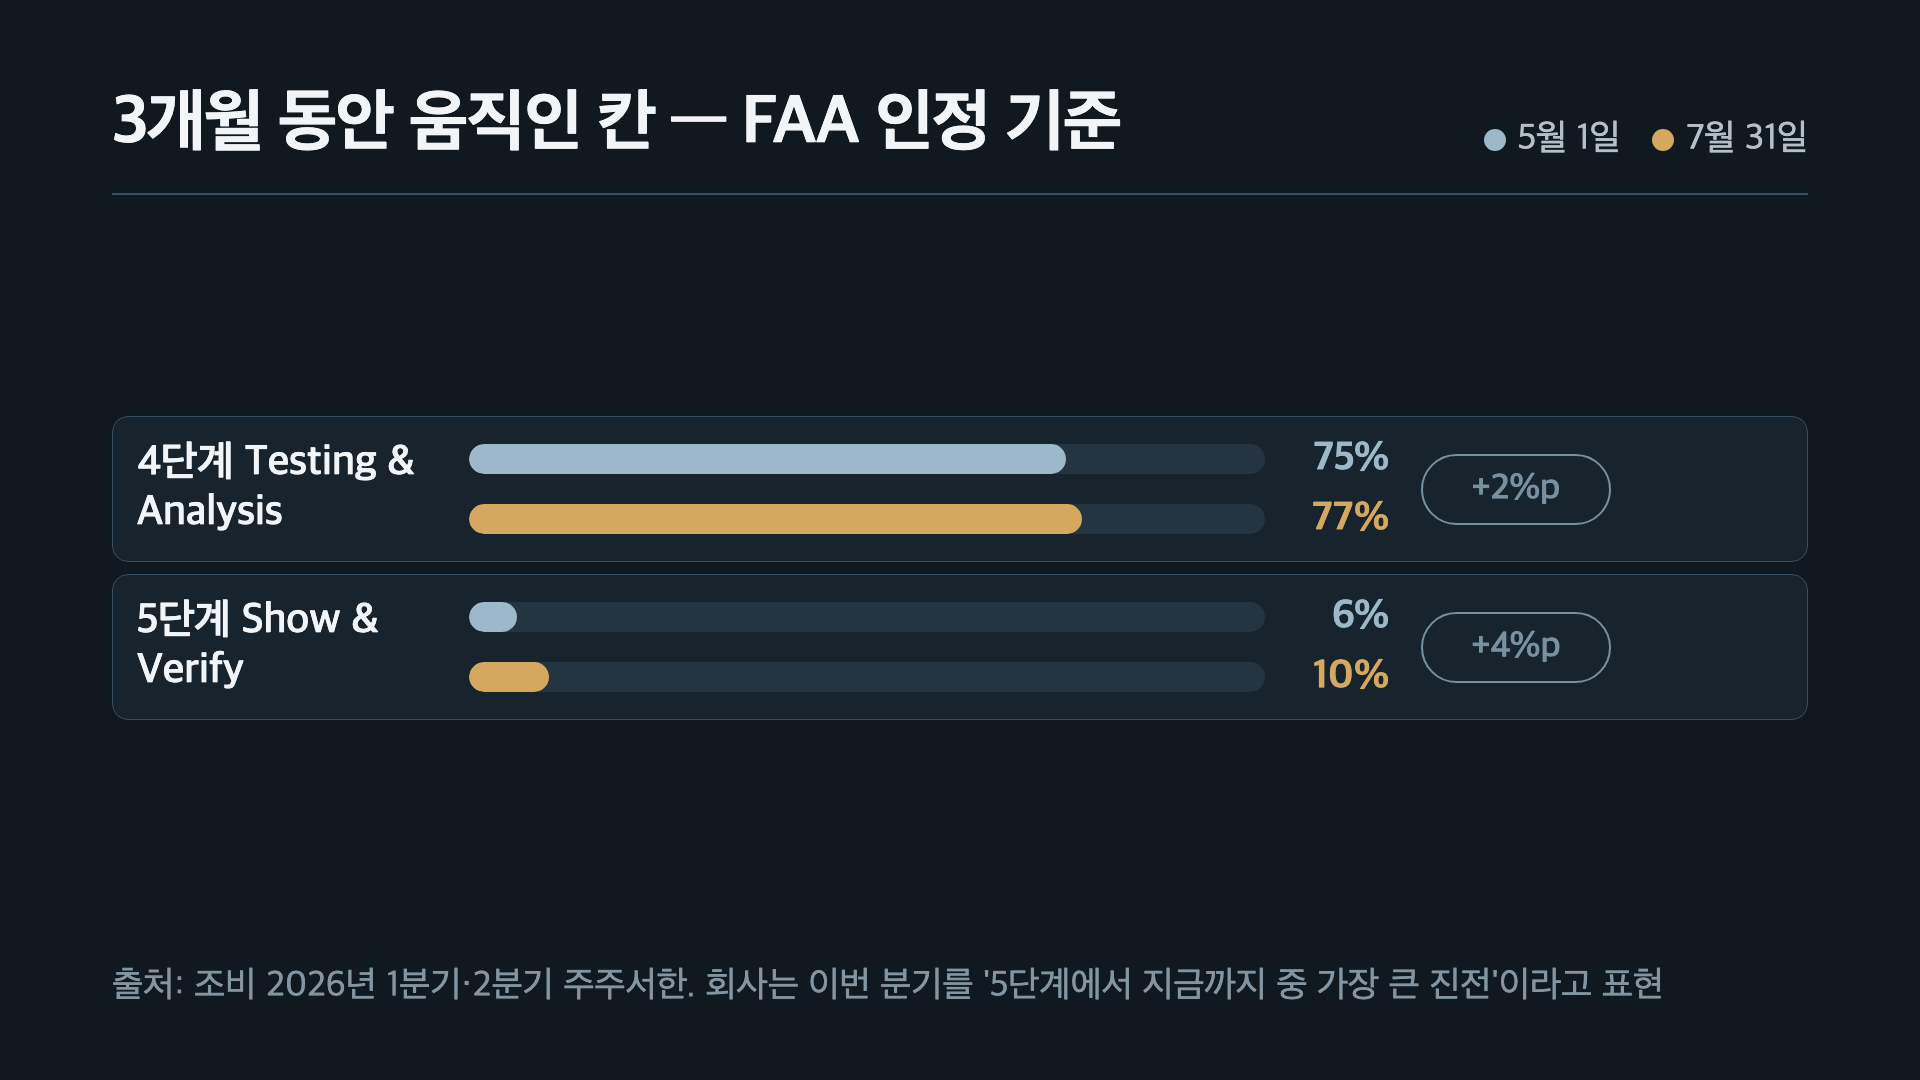Click the orange 7월 31일 legend dot
Image resolution: width=1920 pixels, height=1080 pixels.
pyautogui.click(x=1663, y=140)
